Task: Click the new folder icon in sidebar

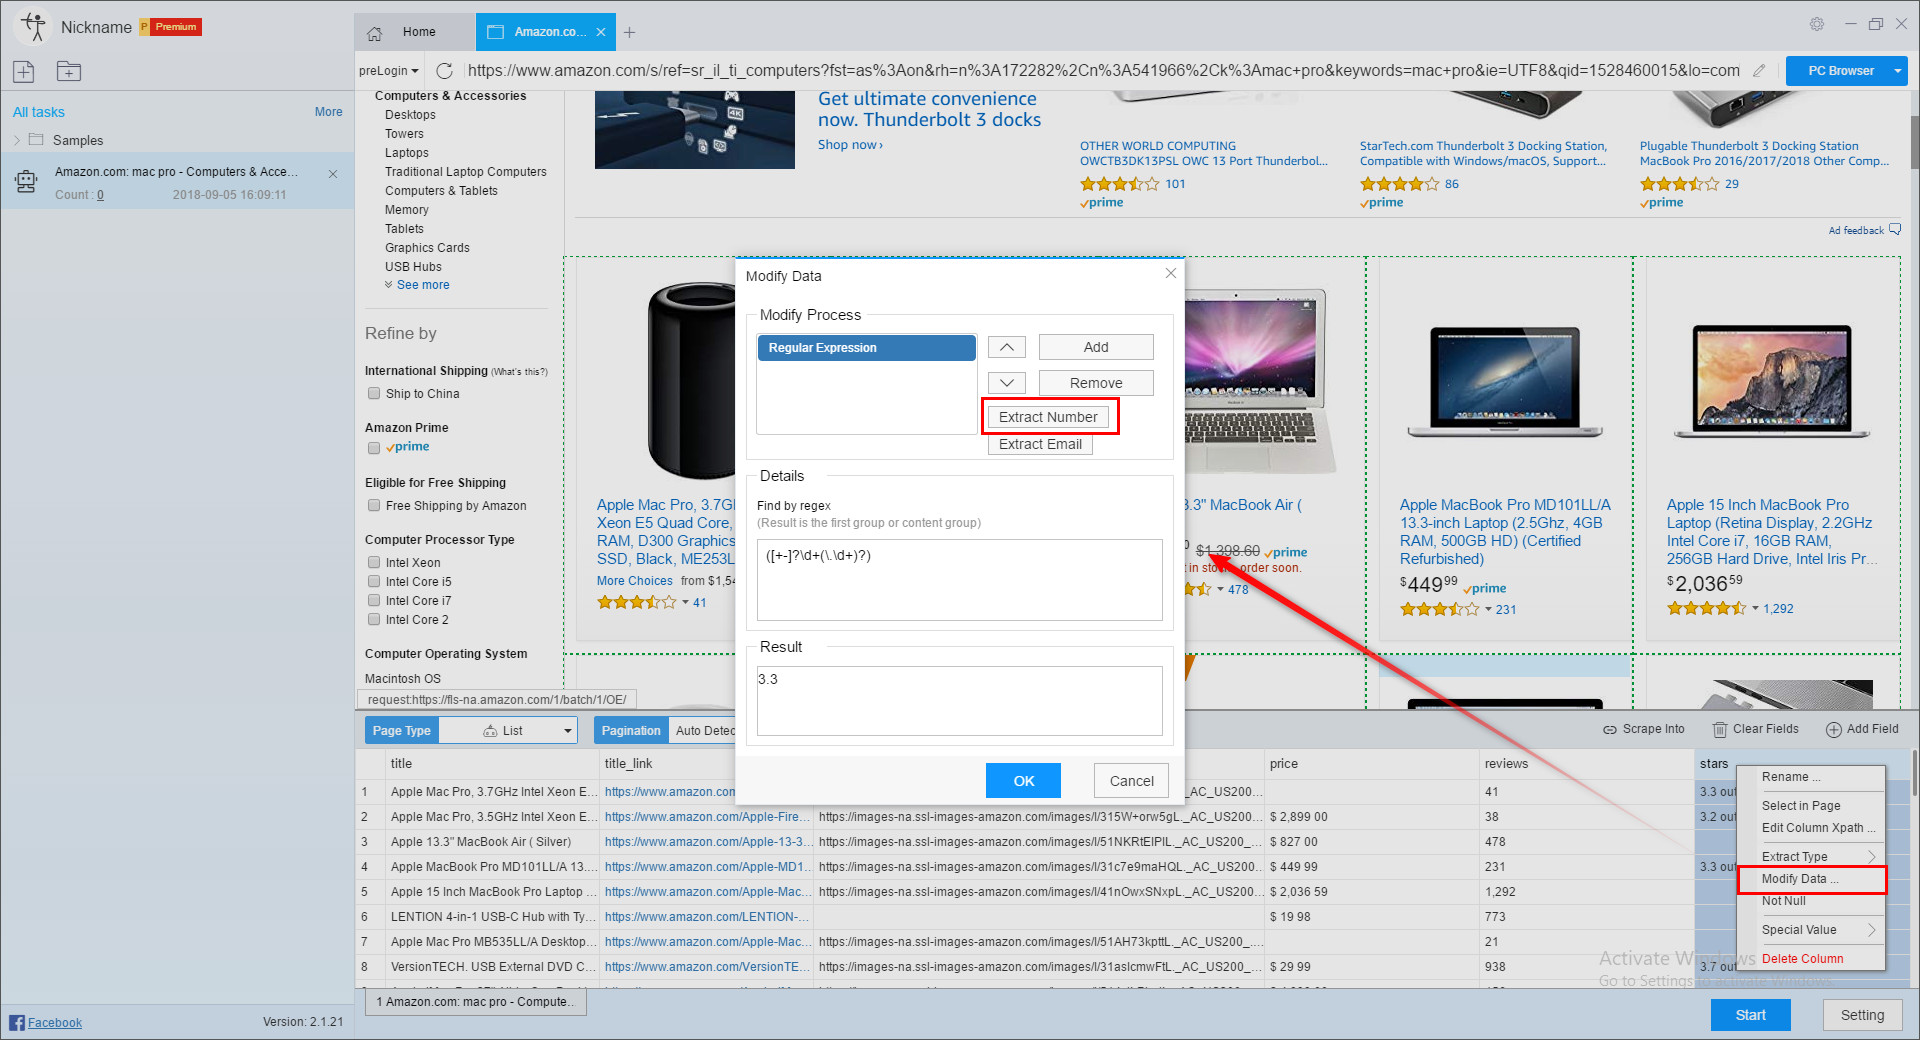Action: [68, 71]
